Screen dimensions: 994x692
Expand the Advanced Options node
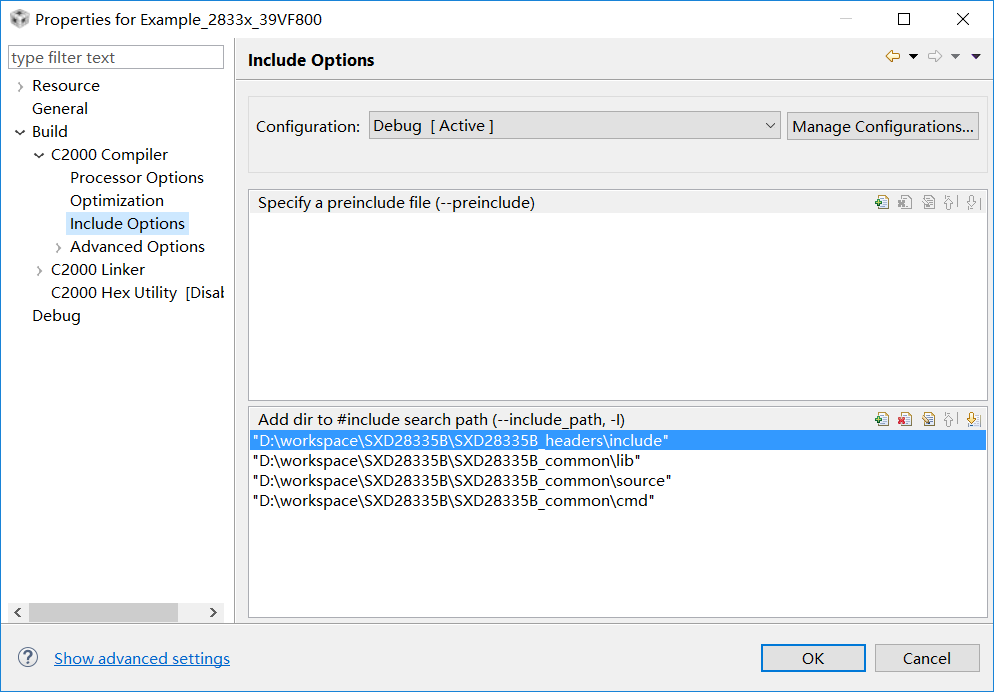pos(58,247)
